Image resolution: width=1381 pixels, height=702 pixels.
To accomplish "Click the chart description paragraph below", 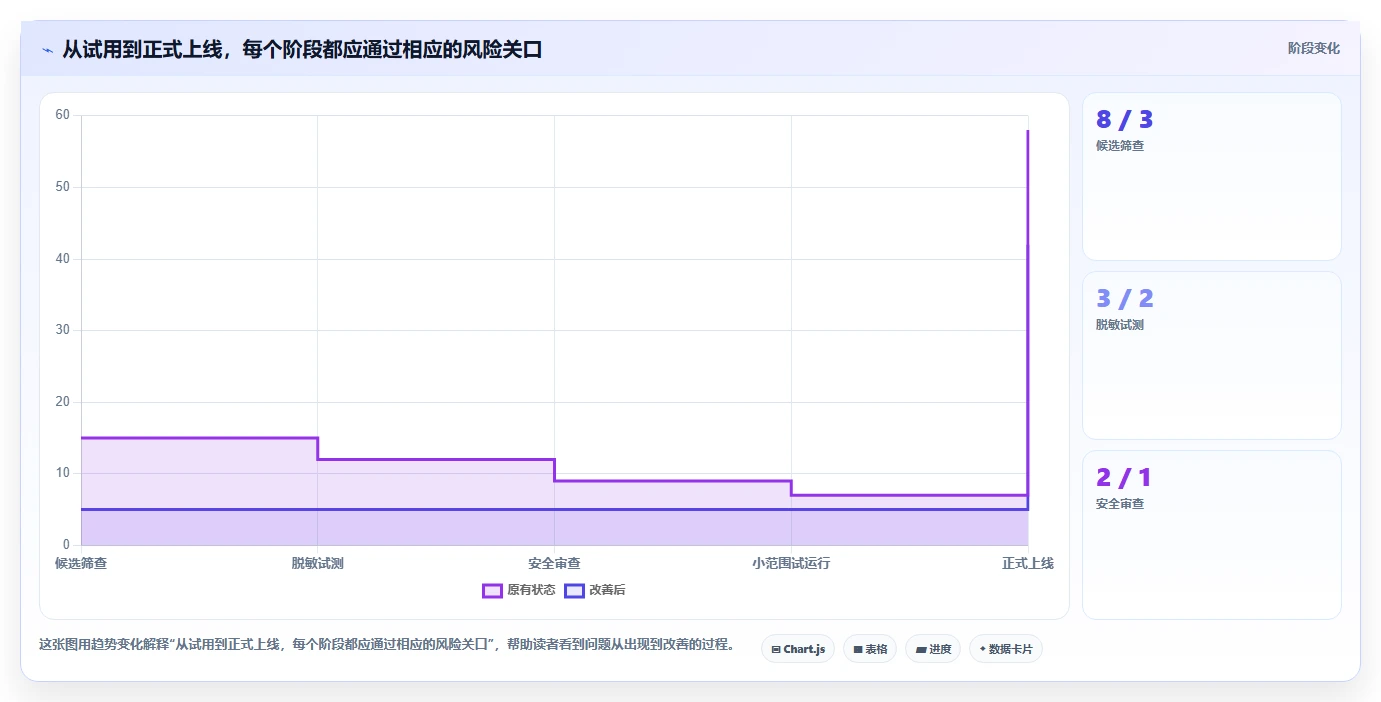I will pos(387,645).
